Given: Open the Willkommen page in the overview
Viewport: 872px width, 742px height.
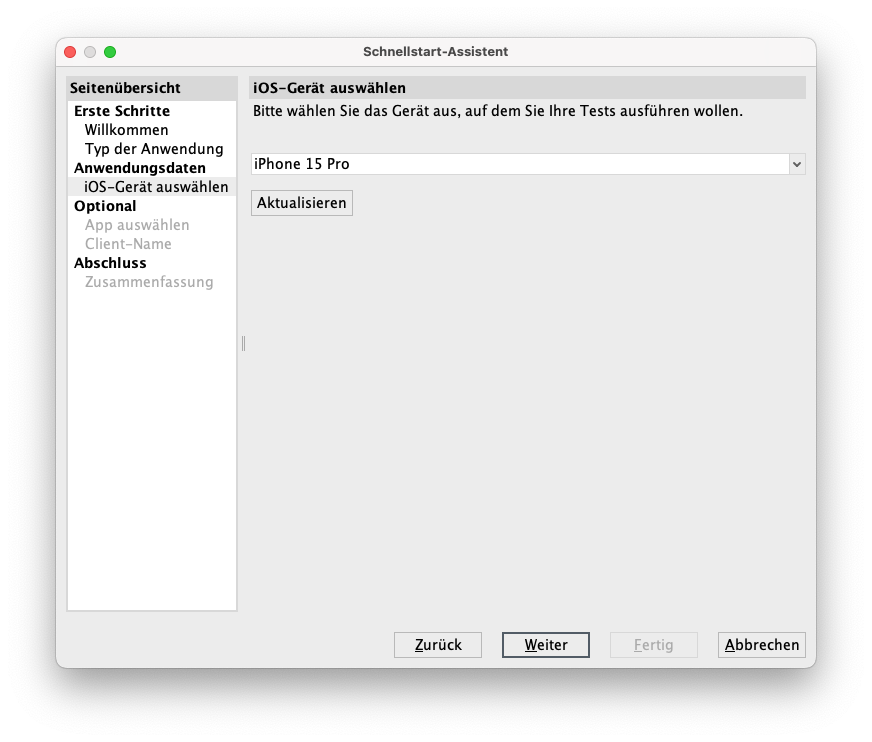Looking at the screenshot, I should coord(126,130).
